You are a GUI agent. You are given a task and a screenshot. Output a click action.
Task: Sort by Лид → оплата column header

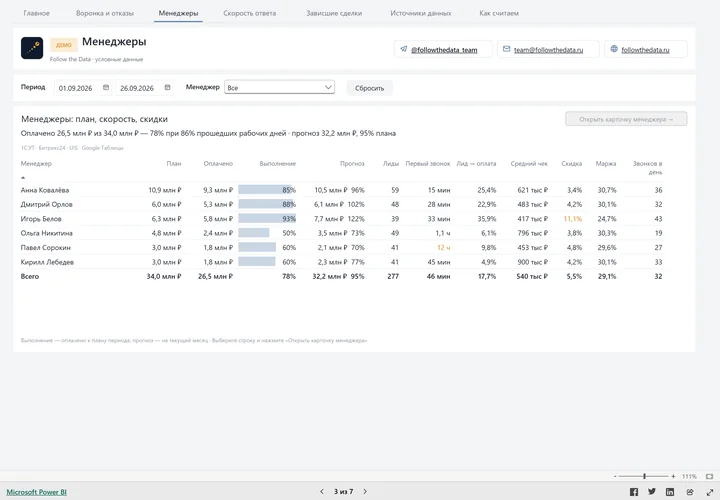pos(476,163)
